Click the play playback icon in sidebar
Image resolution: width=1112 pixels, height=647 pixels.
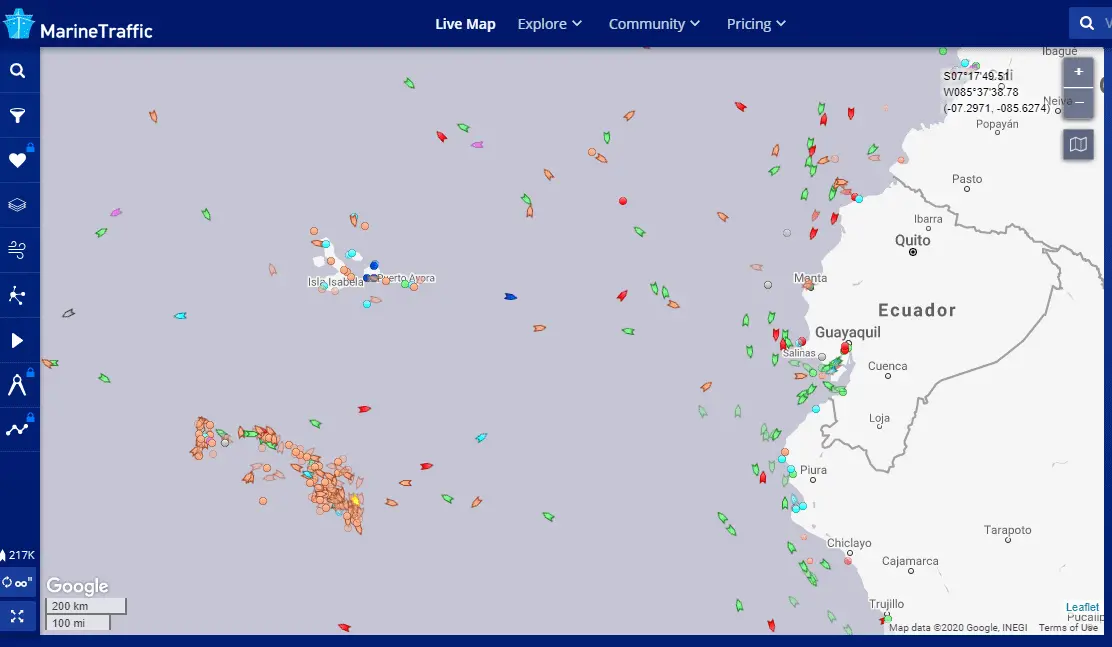click(18, 340)
